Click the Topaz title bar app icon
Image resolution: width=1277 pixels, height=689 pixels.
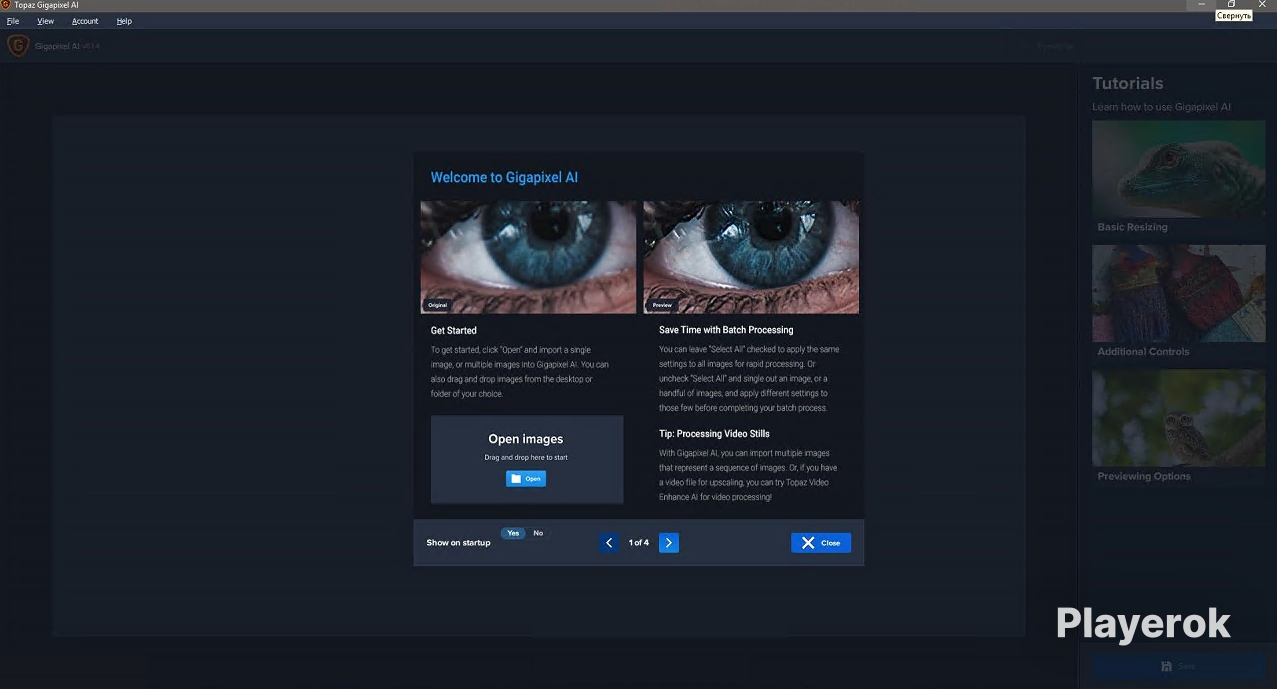[6, 5]
